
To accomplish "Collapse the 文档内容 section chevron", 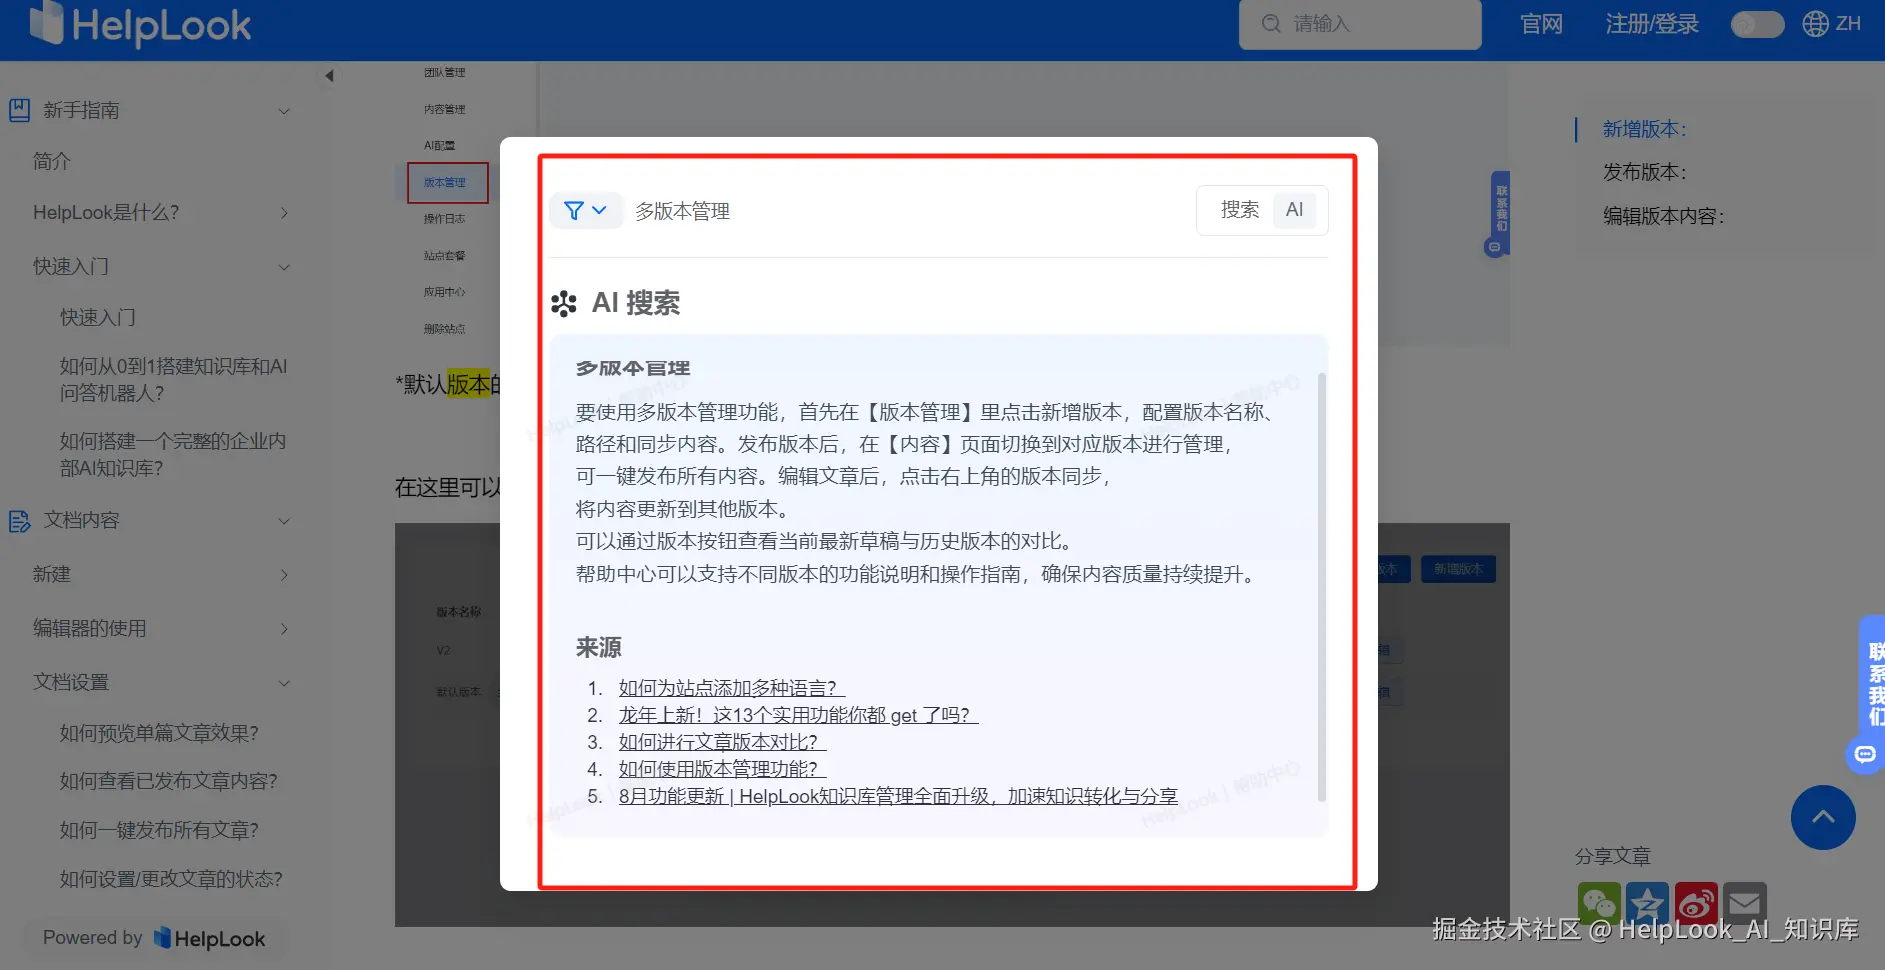I will 284,521.
